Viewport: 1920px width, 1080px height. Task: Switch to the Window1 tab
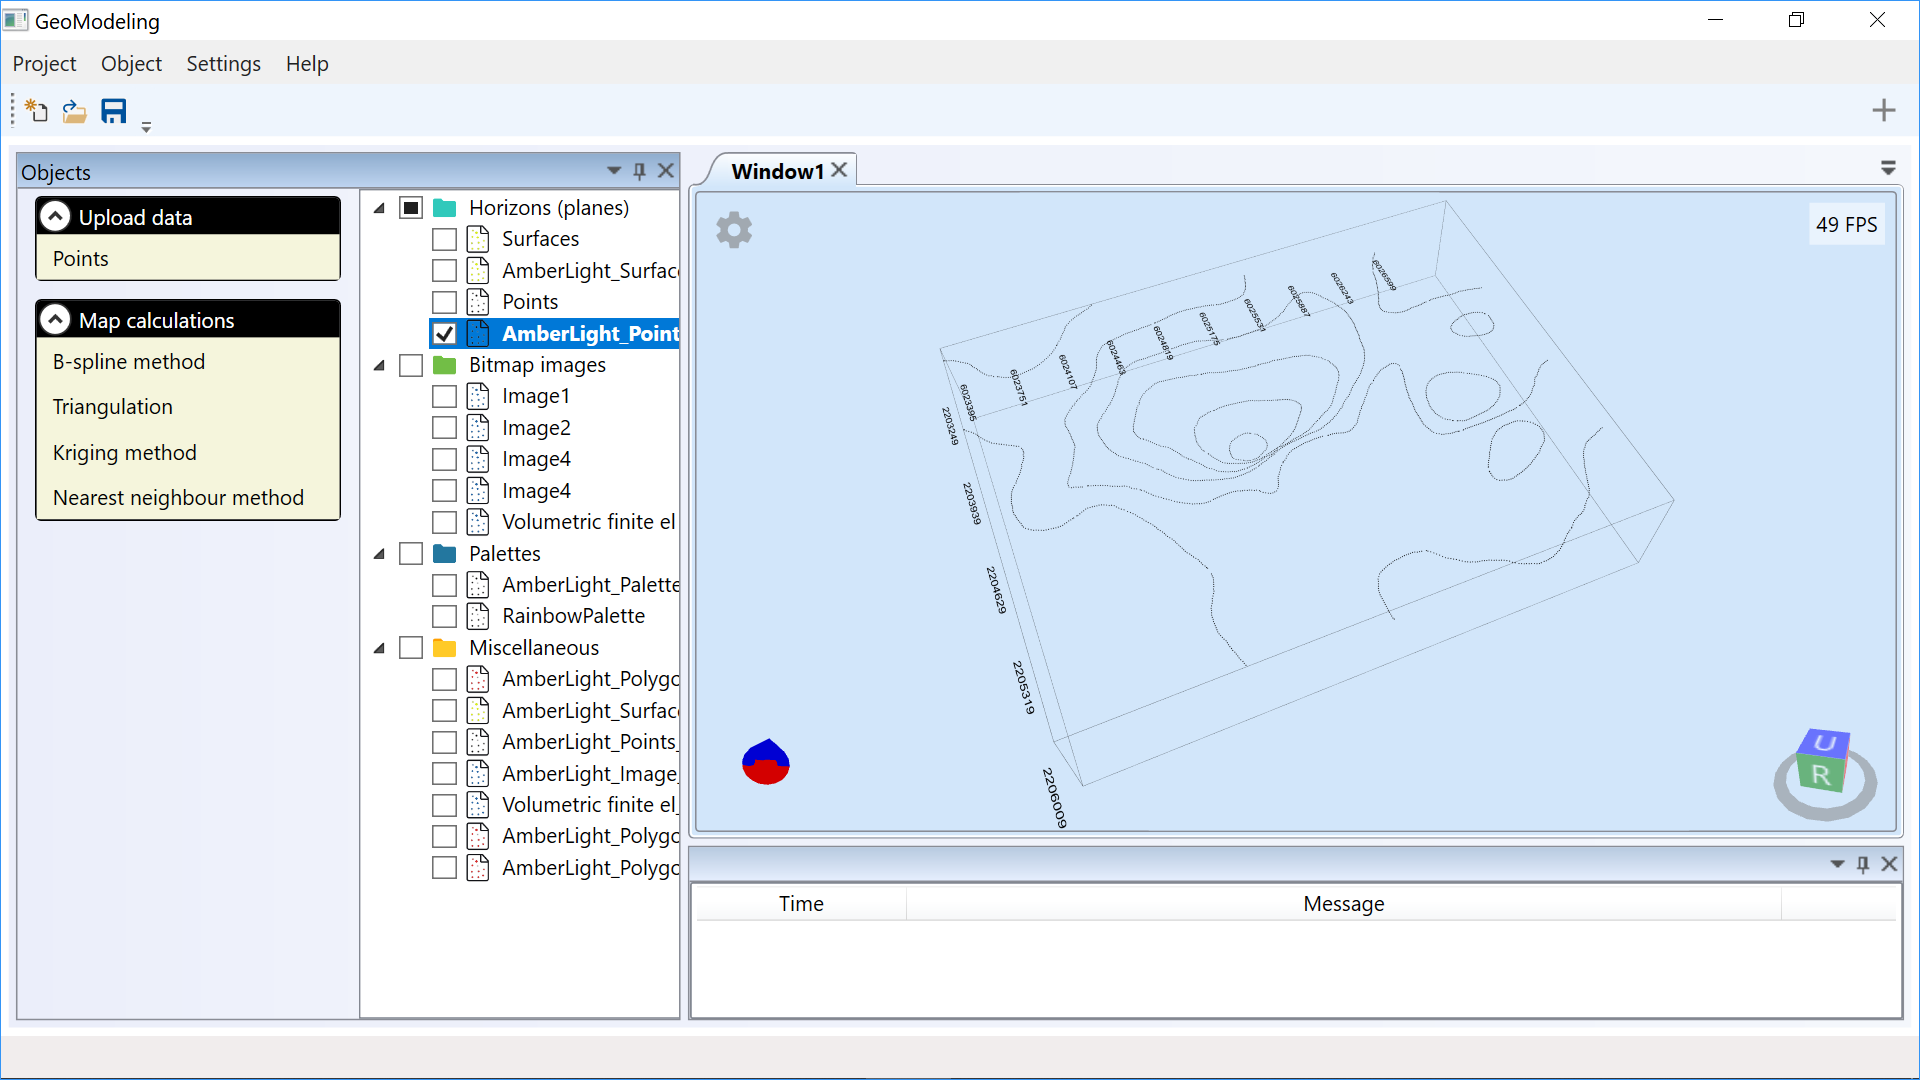click(x=777, y=171)
